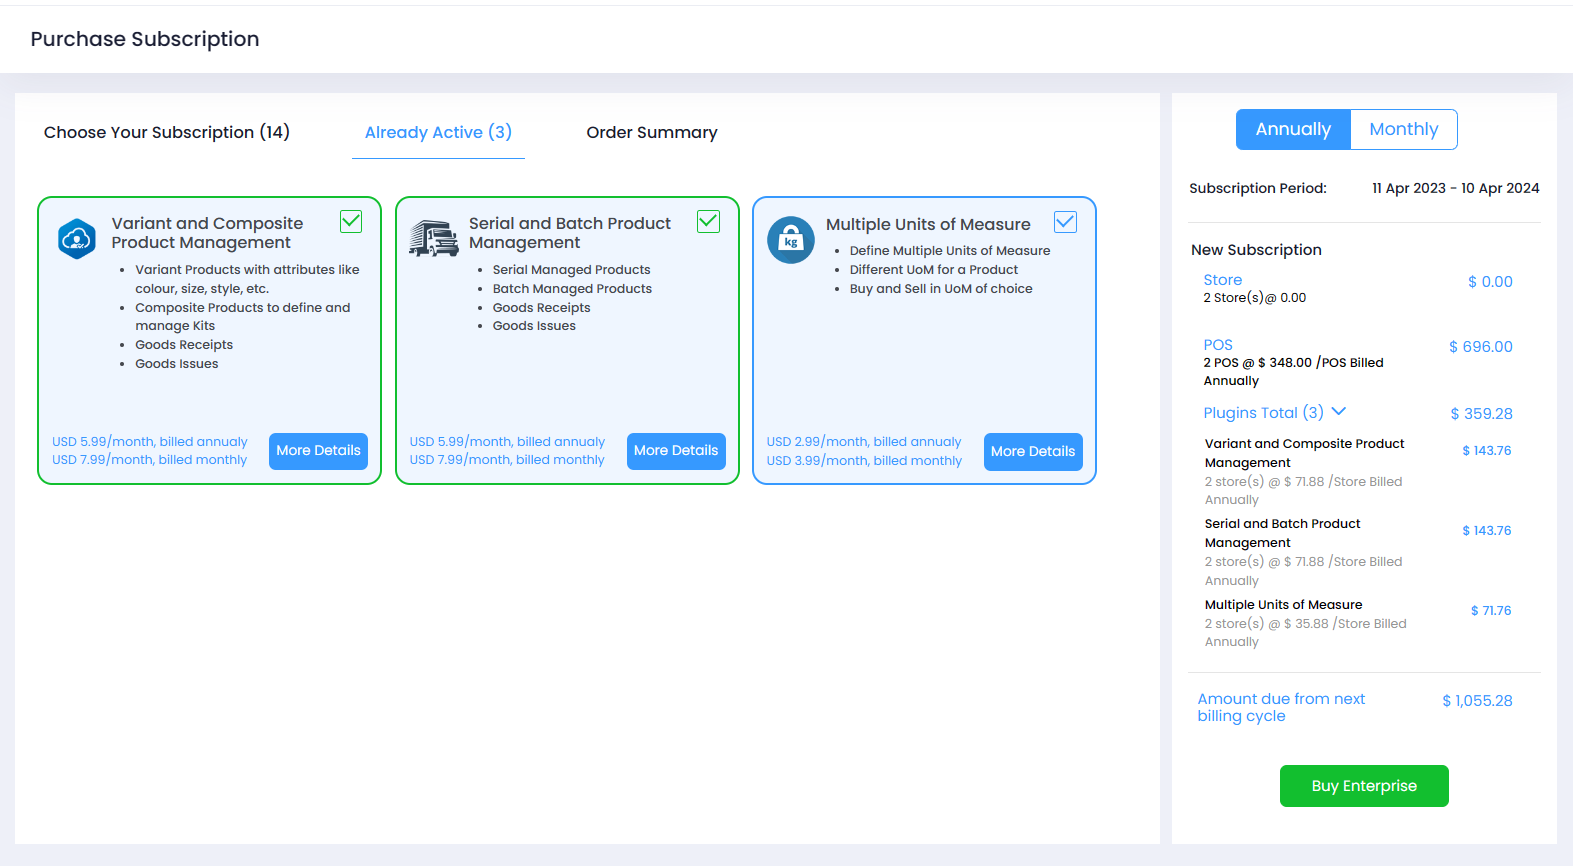This screenshot has width=1573, height=866.
Task: Go to Order Summary tab
Action: [x=652, y=132]
